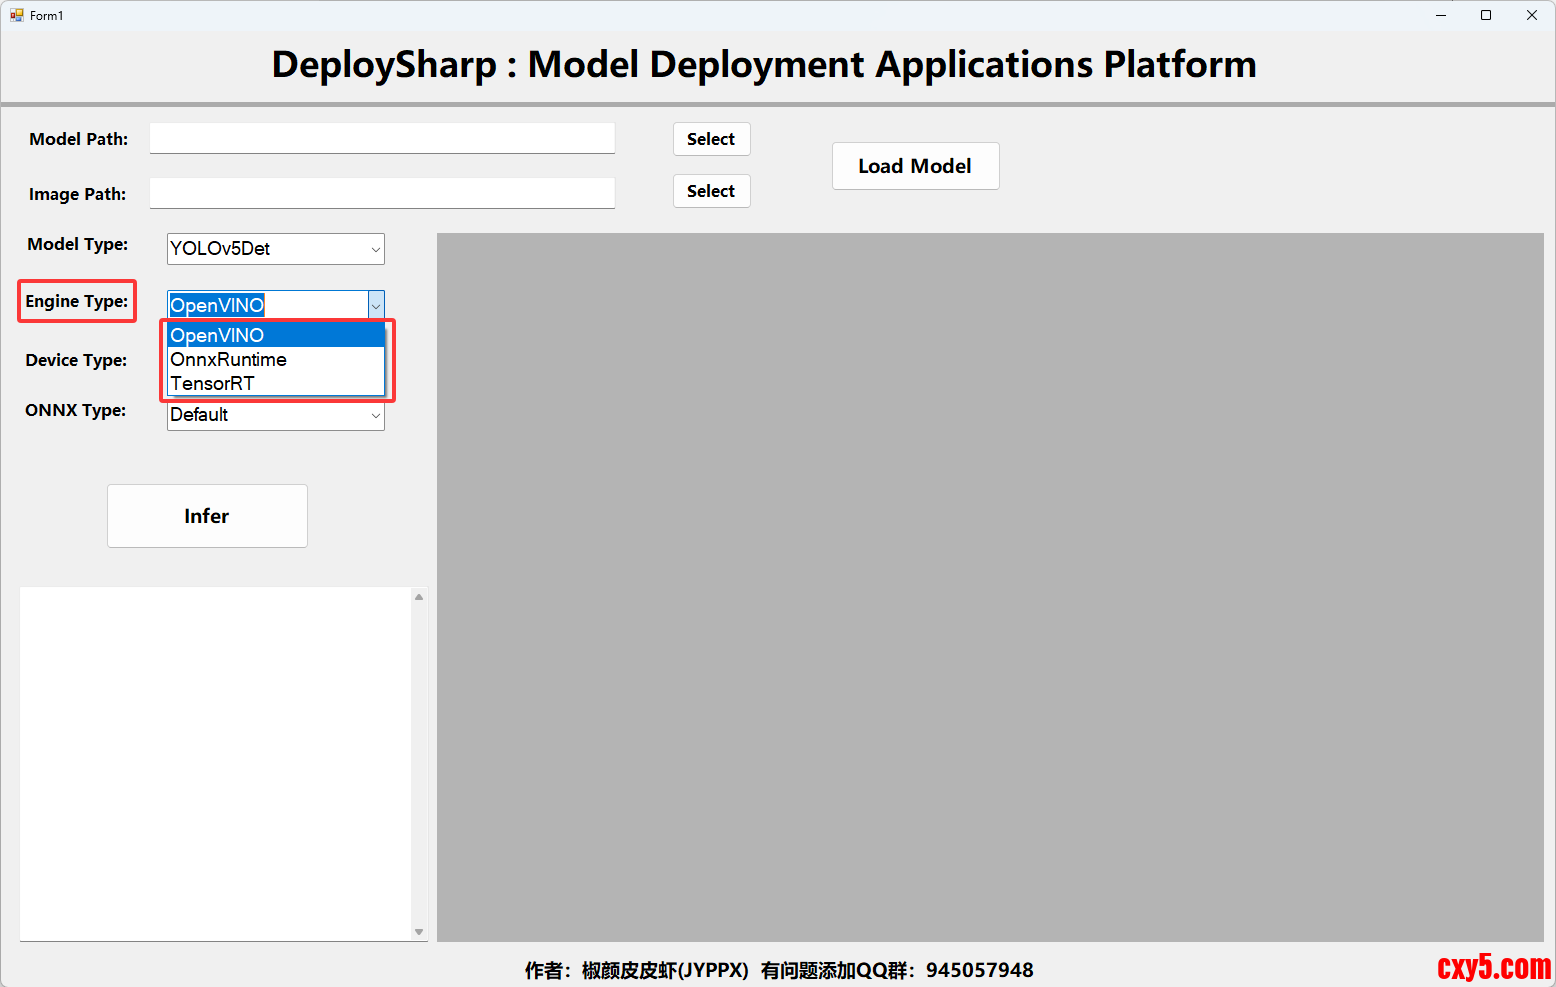Click the Model Path text field
Screen dimensions: 1556x987
click(x=382, y=138)
